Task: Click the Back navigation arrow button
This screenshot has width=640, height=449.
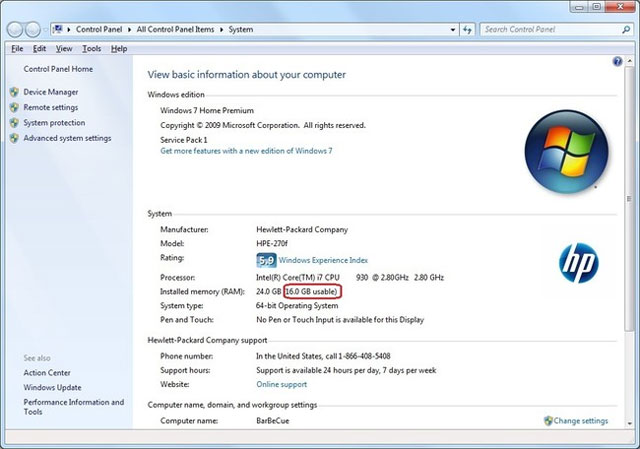Action: coord(15,29)
